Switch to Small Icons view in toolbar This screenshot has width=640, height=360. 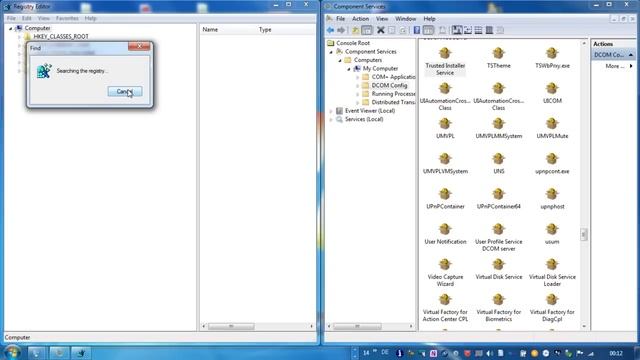click(x=468, y=30)
